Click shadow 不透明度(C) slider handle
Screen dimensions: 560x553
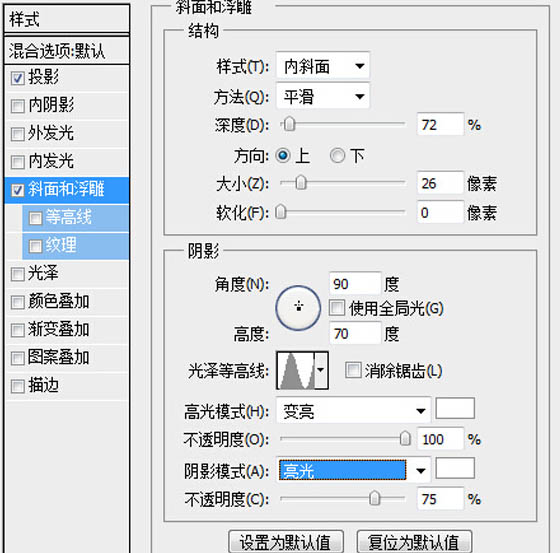374,498
